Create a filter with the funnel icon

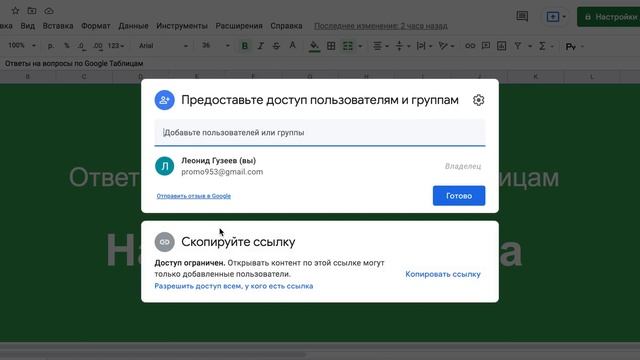[x=518, y=46]
